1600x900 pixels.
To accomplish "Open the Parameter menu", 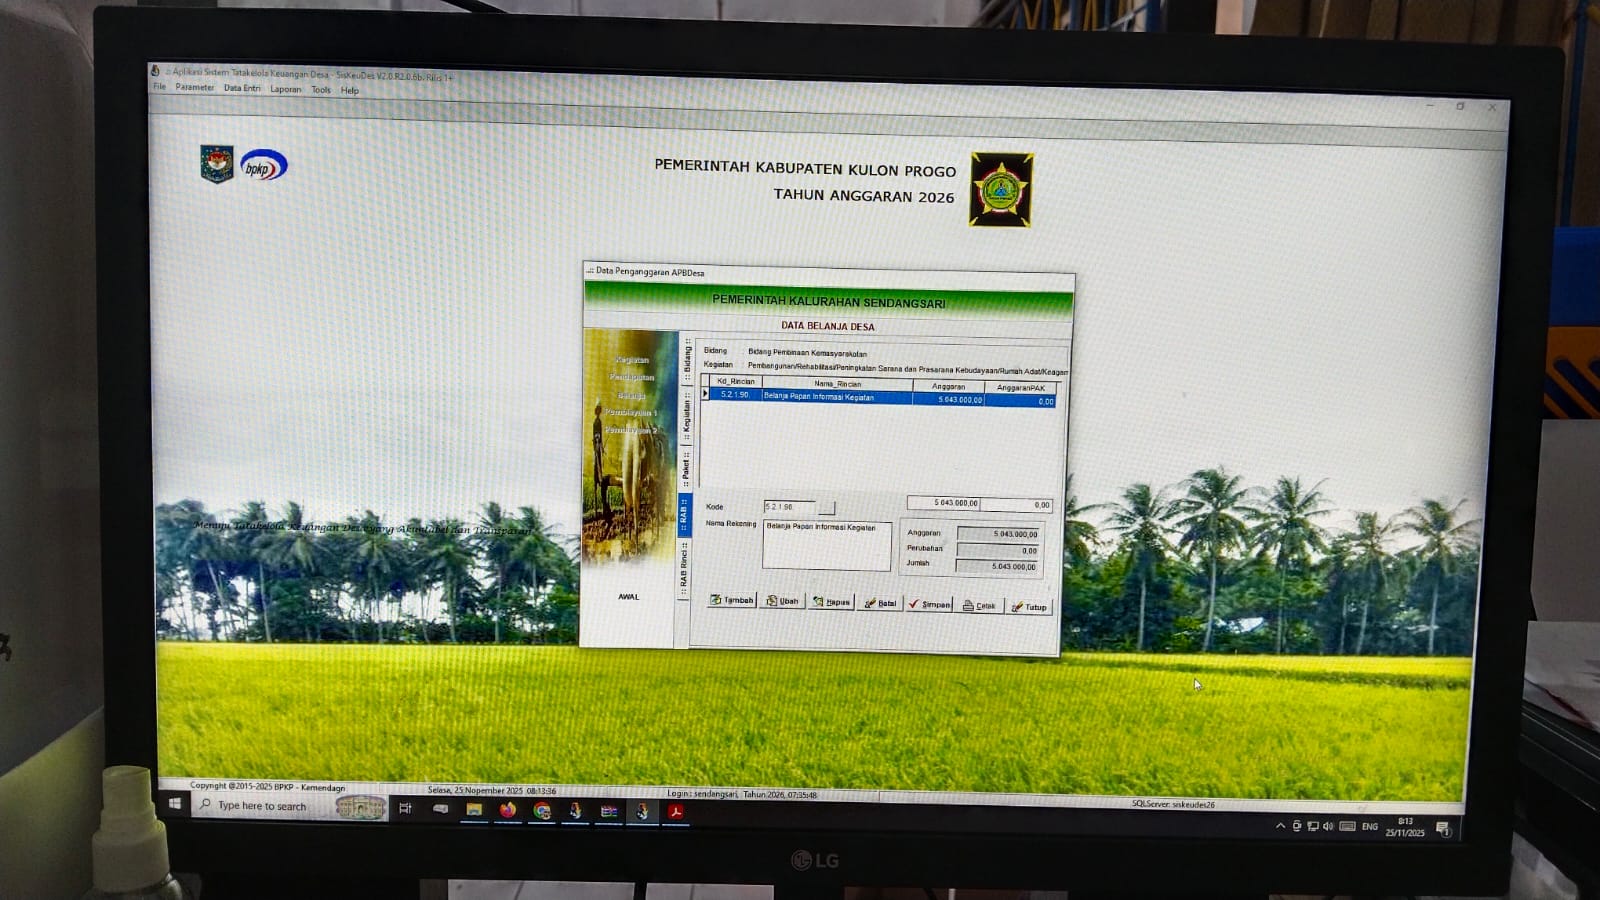I will (194, 88).
